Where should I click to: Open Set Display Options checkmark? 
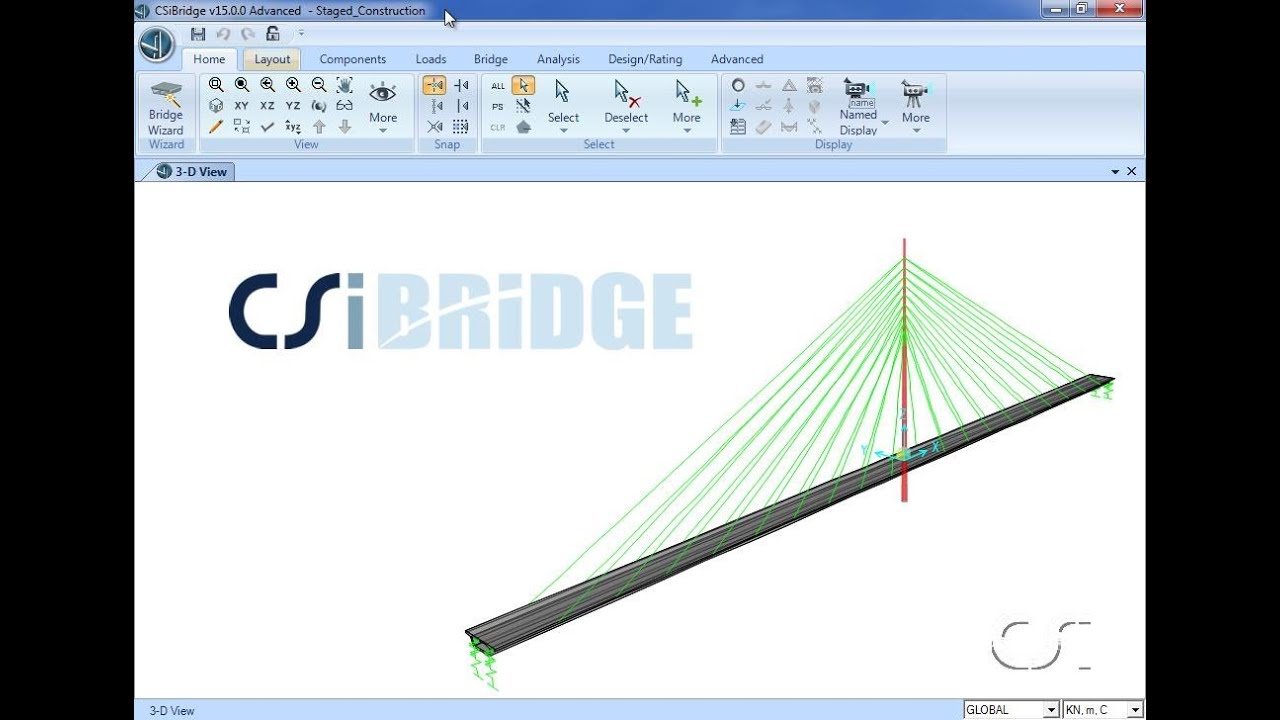pyautogui.click(x=268, y=127)
